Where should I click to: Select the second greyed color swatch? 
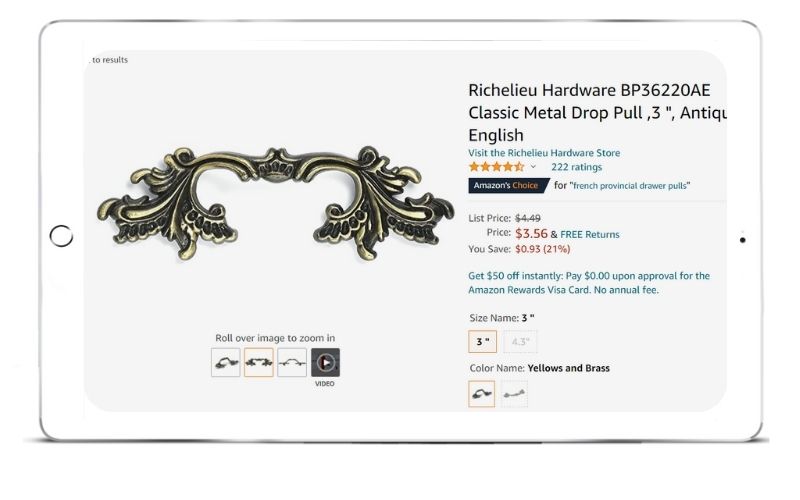pos(514,393)
